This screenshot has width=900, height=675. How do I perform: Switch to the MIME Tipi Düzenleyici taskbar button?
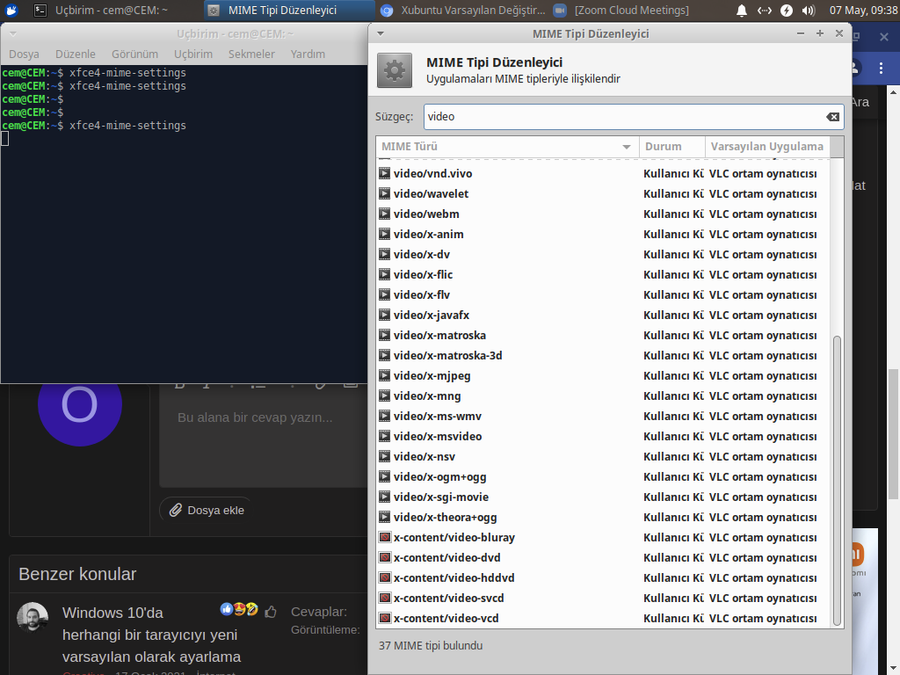pyautogui.click(x=289, y=10)
